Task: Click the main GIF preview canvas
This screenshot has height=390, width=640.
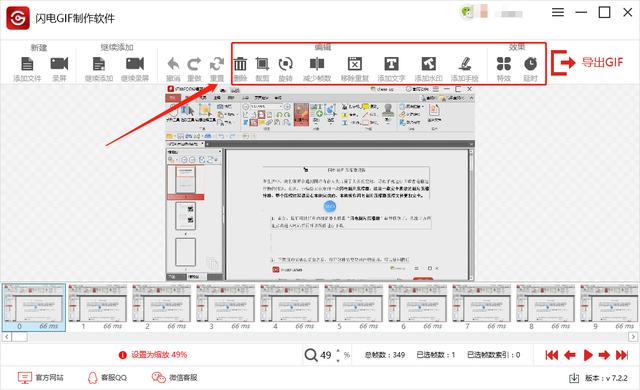Action: click(x=320, y=183)
